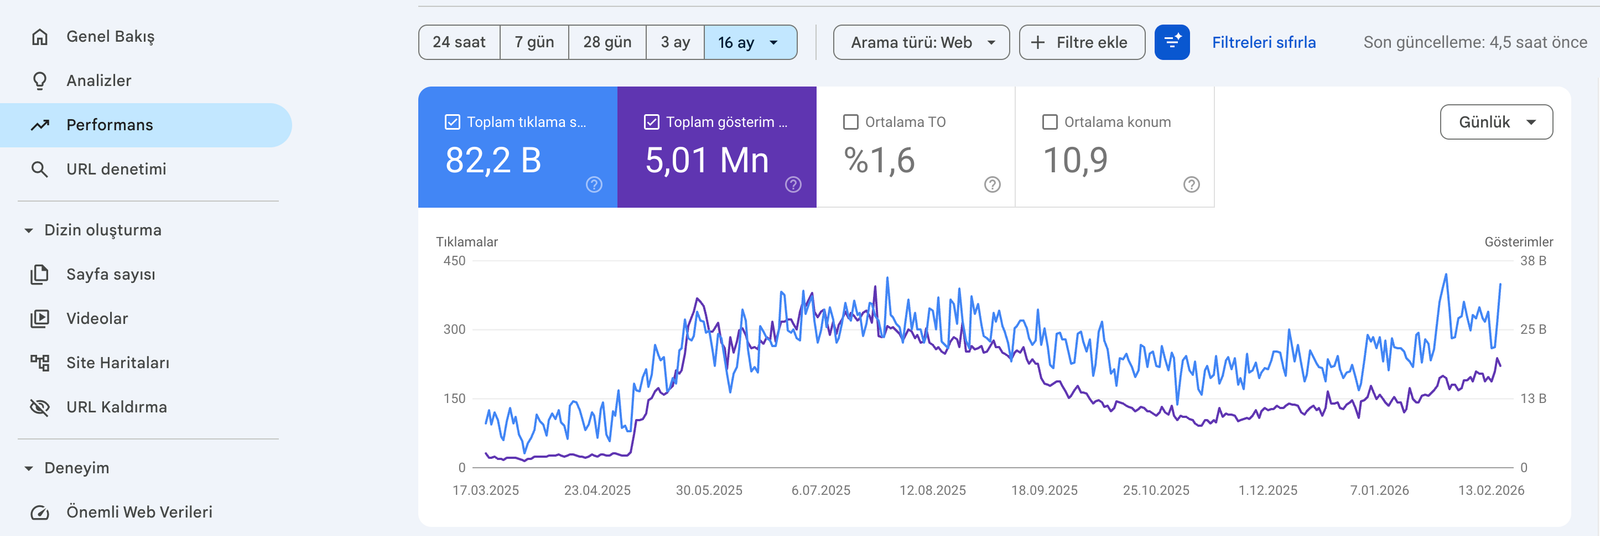Click the 12.08.2025 date on chart axis
This screenshot has height=536, width=1600.
(x=932, y=490)
